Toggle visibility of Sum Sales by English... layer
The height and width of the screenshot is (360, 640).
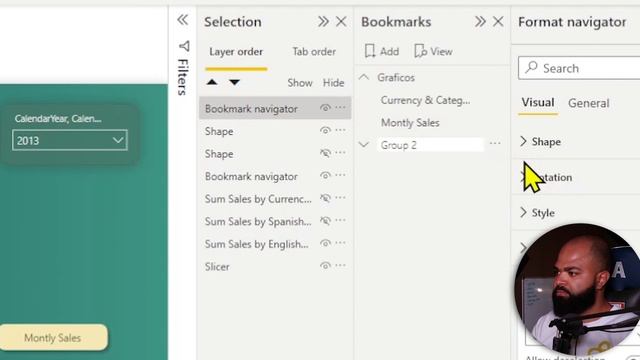[x=325, y=243]
